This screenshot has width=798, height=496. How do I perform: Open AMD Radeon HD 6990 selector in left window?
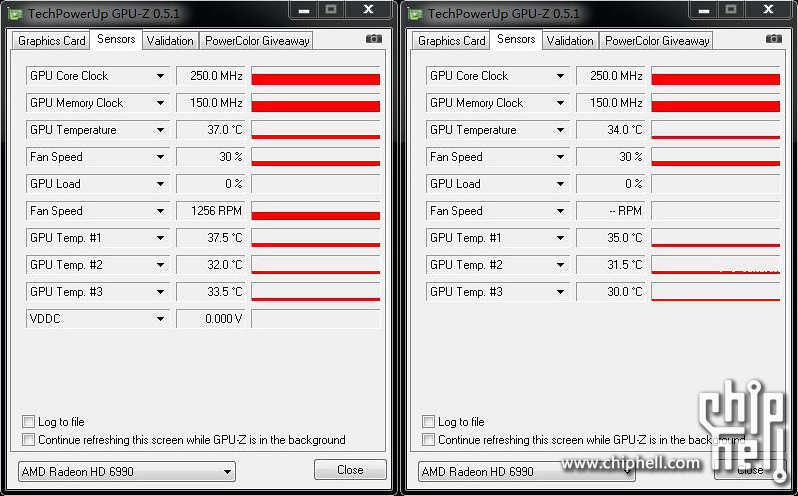click(x=126, y=472)
